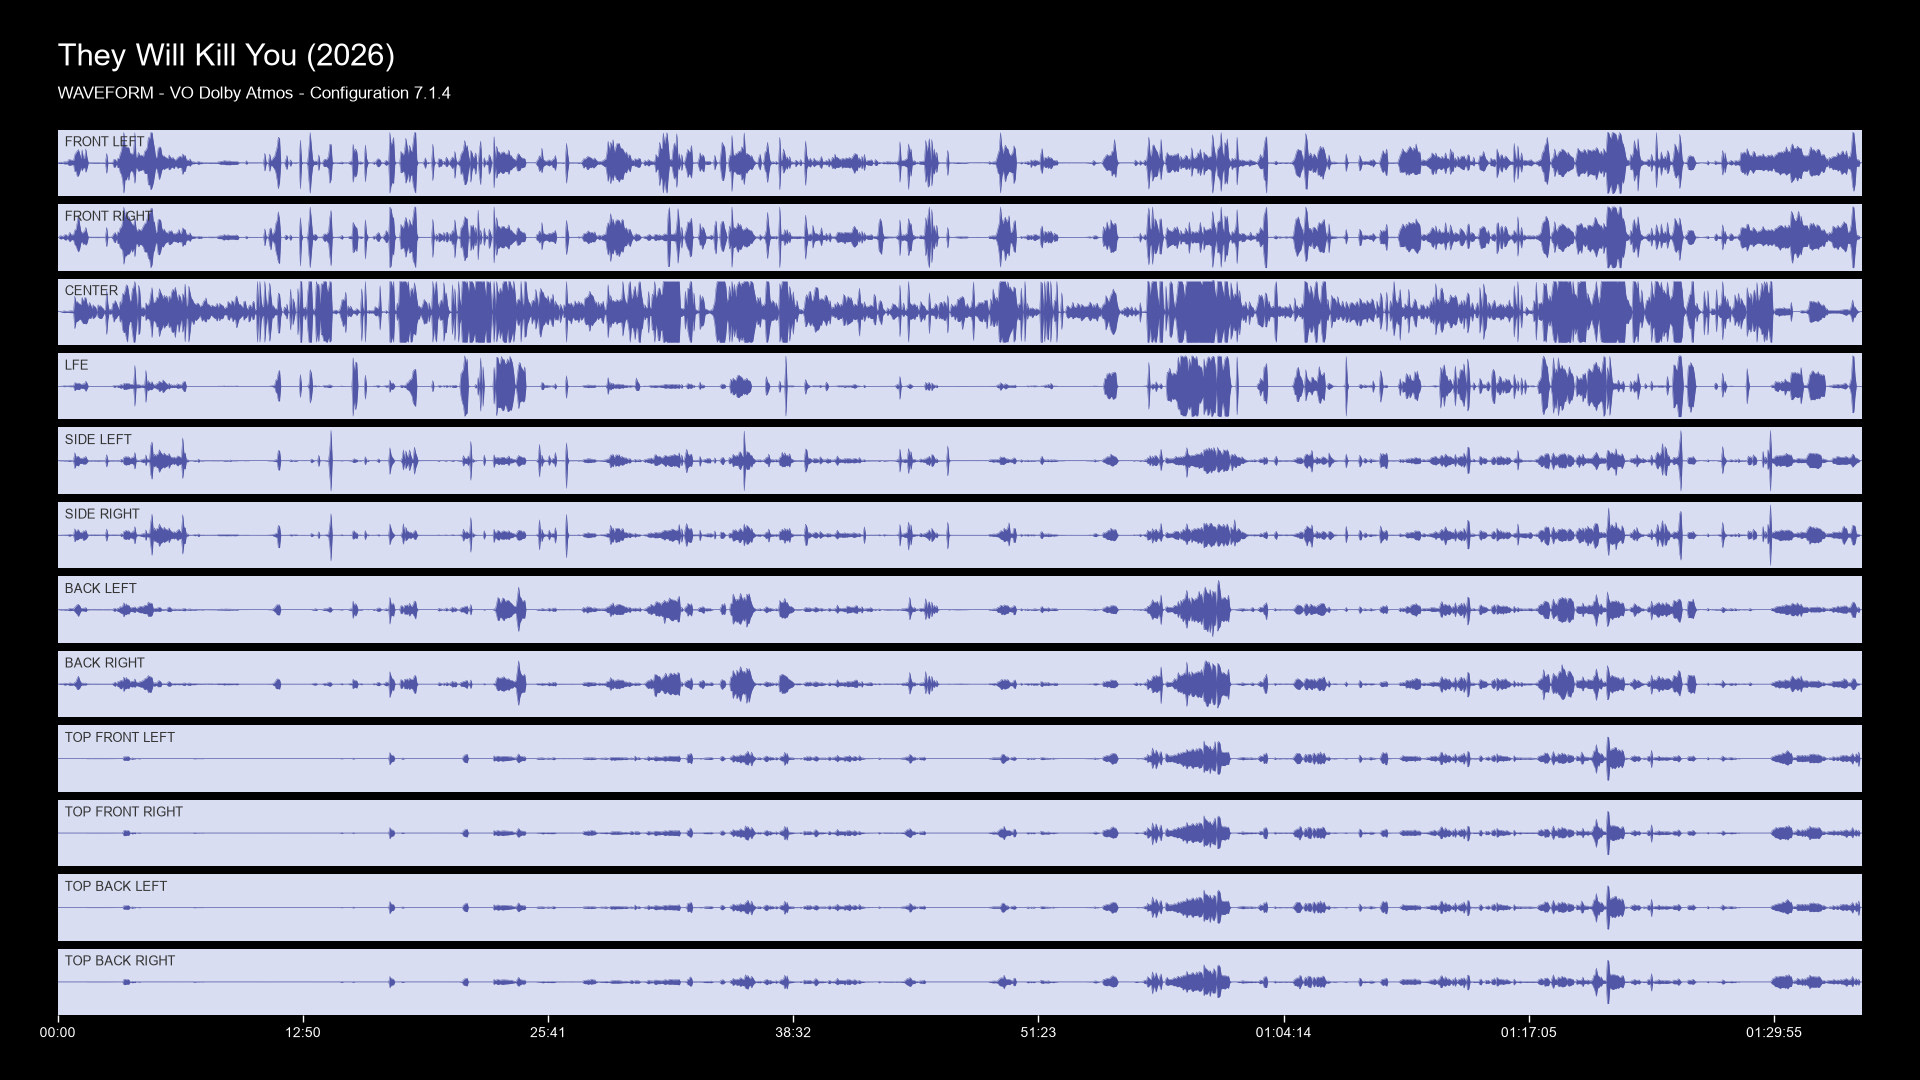Click the FRONT LEFT channel label
The width and height of the screenshot is (1920, 1080).
point(105,142)
